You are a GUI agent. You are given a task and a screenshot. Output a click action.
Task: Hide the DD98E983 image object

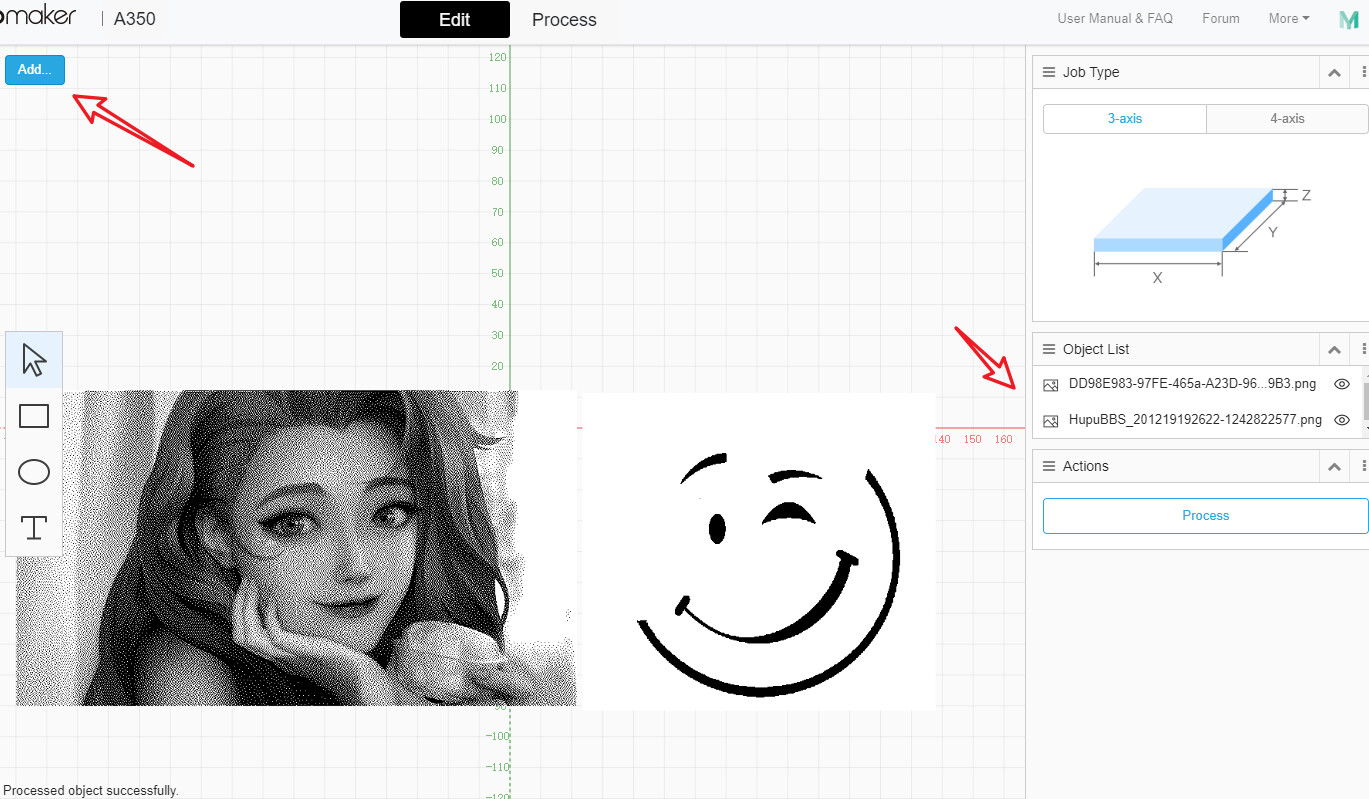pos(1341,383)
